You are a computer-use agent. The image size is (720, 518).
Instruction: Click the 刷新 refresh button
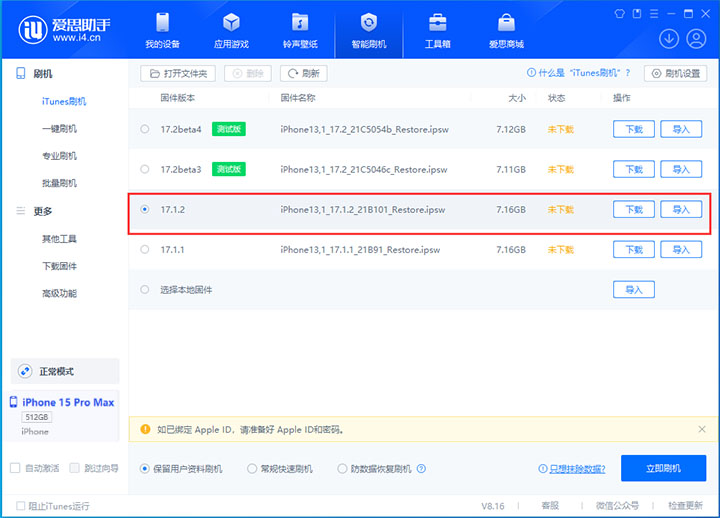(x=304, y=73)
